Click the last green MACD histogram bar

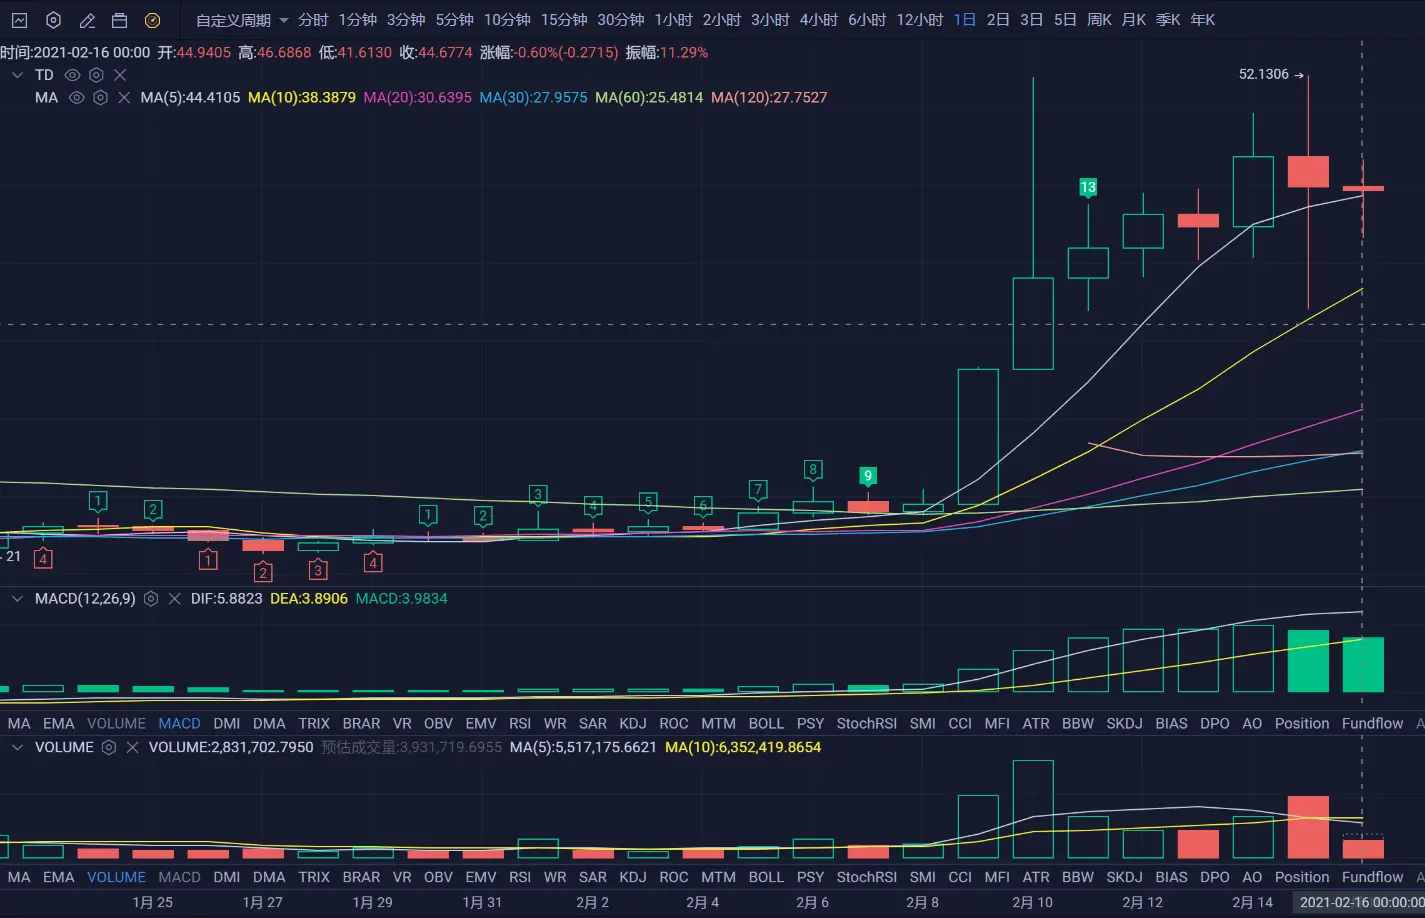click(x=1363, y=664)
